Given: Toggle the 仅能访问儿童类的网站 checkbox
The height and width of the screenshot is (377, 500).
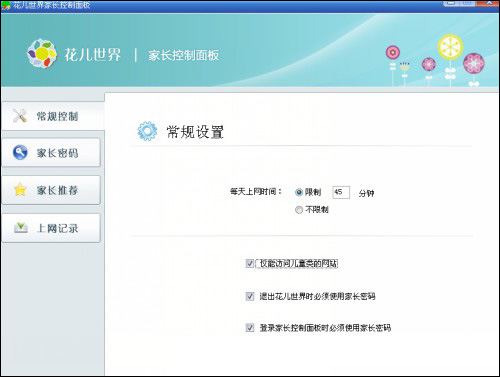Looking at the screenshot, I should coord(250,264).
